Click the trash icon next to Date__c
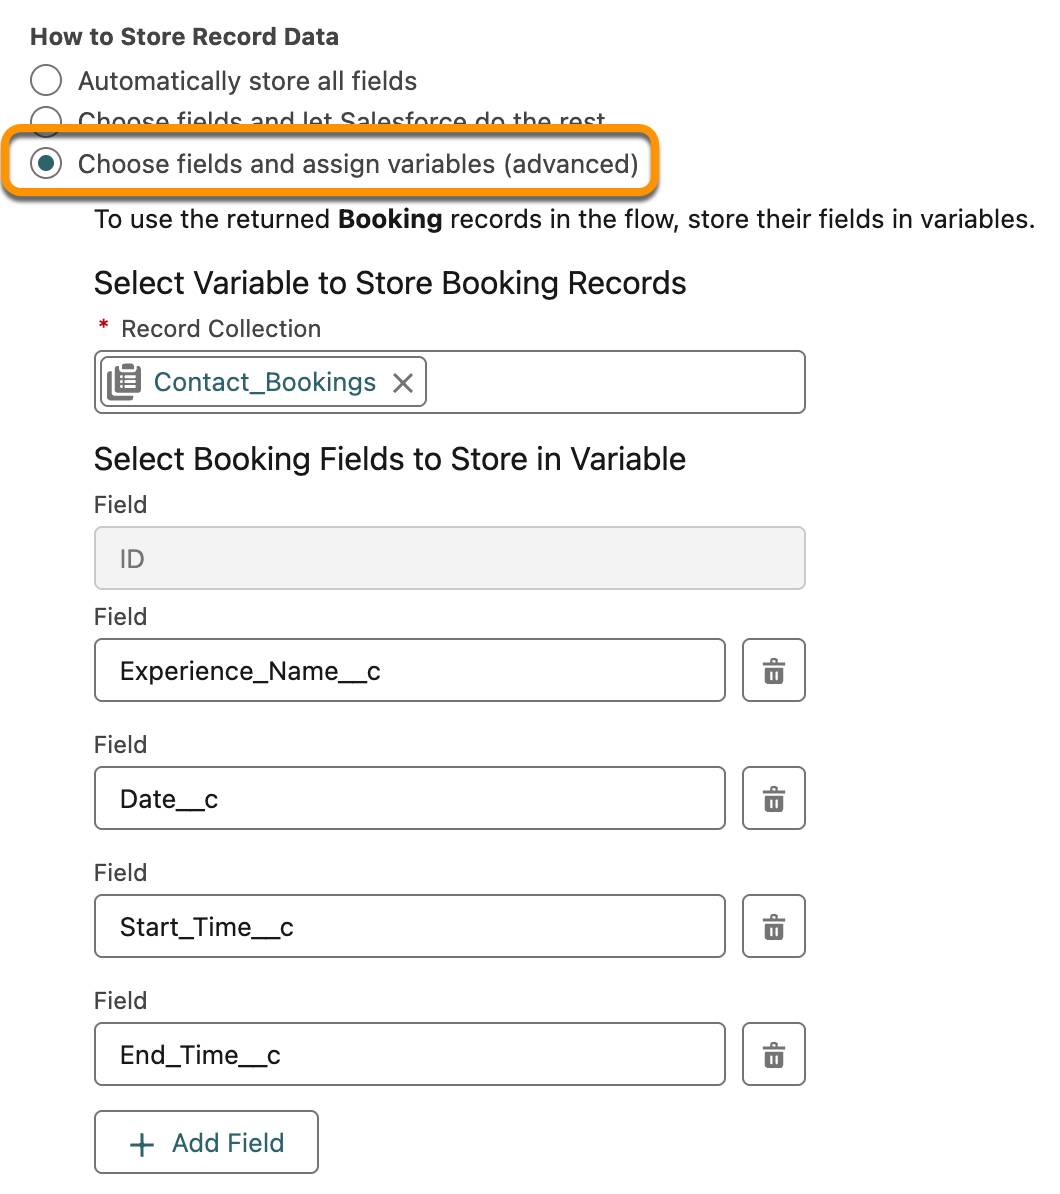The width and height of the screenshot is (1060, 1194). (773, 798)
